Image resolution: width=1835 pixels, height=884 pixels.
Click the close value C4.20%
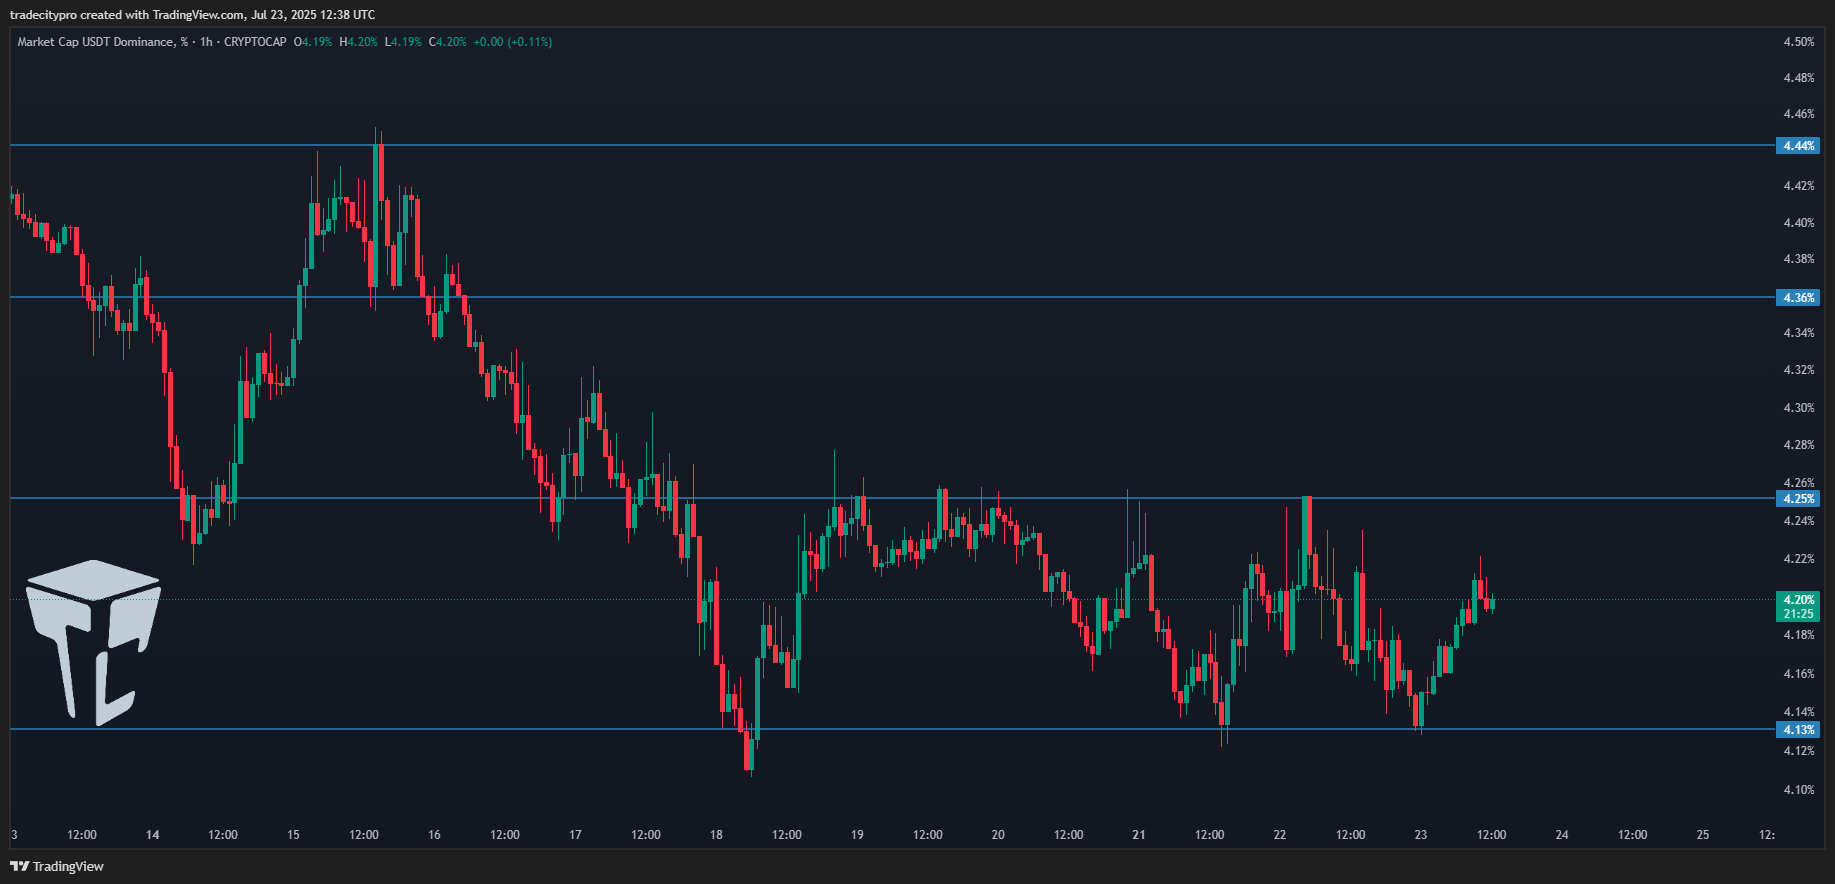448,42
